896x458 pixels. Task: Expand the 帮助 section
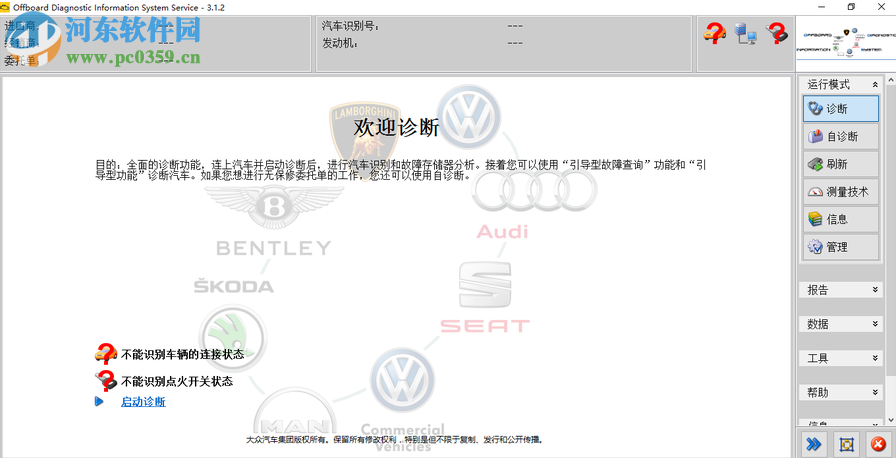tap(875, 393)
